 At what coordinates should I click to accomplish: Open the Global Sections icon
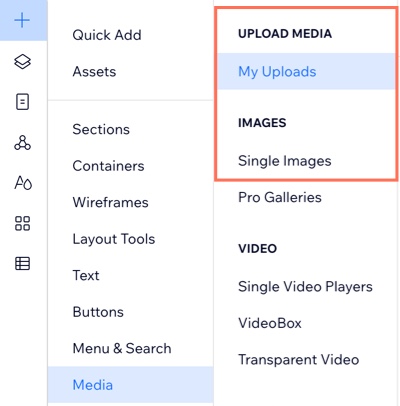click(x=22, y=143)
